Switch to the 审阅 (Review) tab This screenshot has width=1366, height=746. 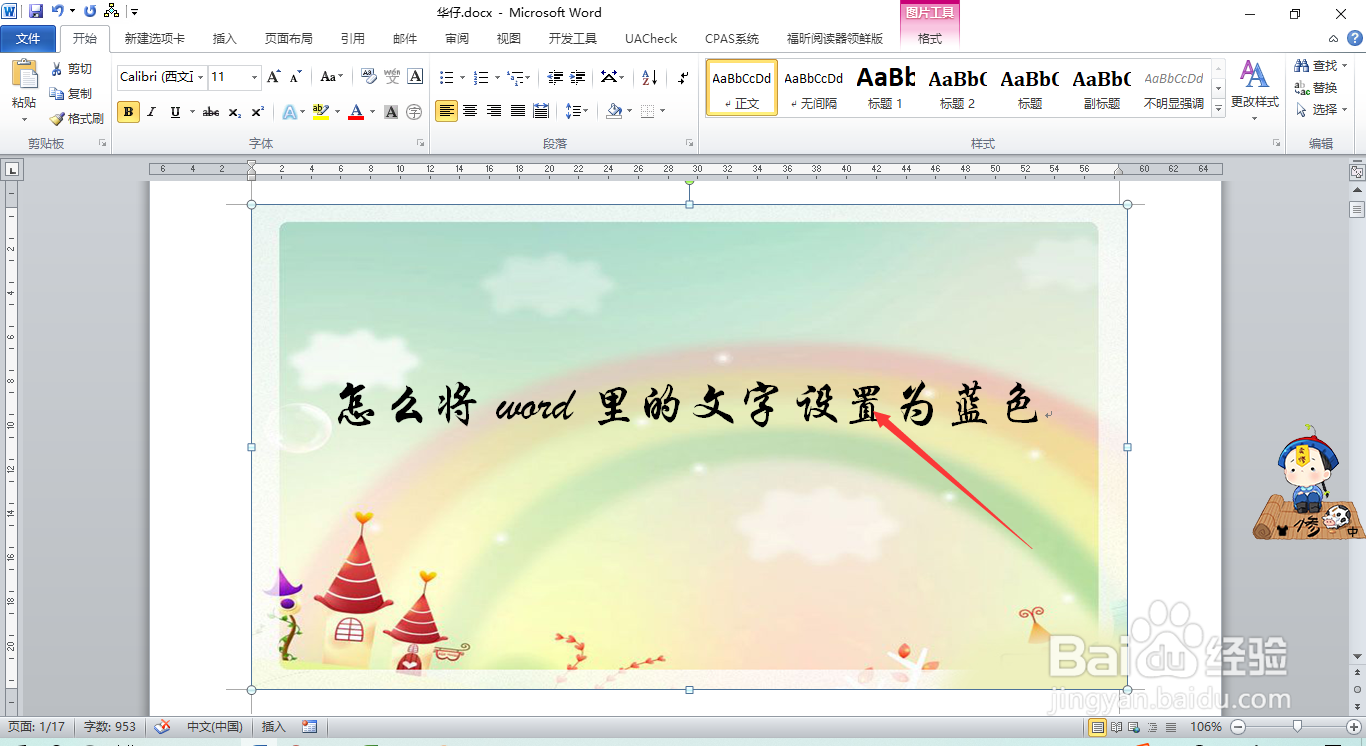pos(457,39)
